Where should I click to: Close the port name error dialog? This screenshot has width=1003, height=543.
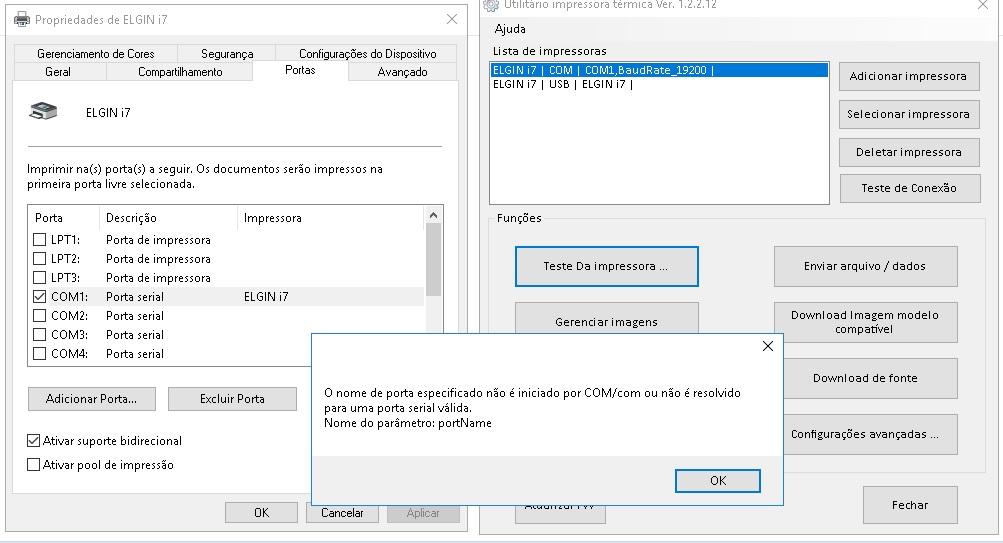pyautogui.click(x=768, y=346)
